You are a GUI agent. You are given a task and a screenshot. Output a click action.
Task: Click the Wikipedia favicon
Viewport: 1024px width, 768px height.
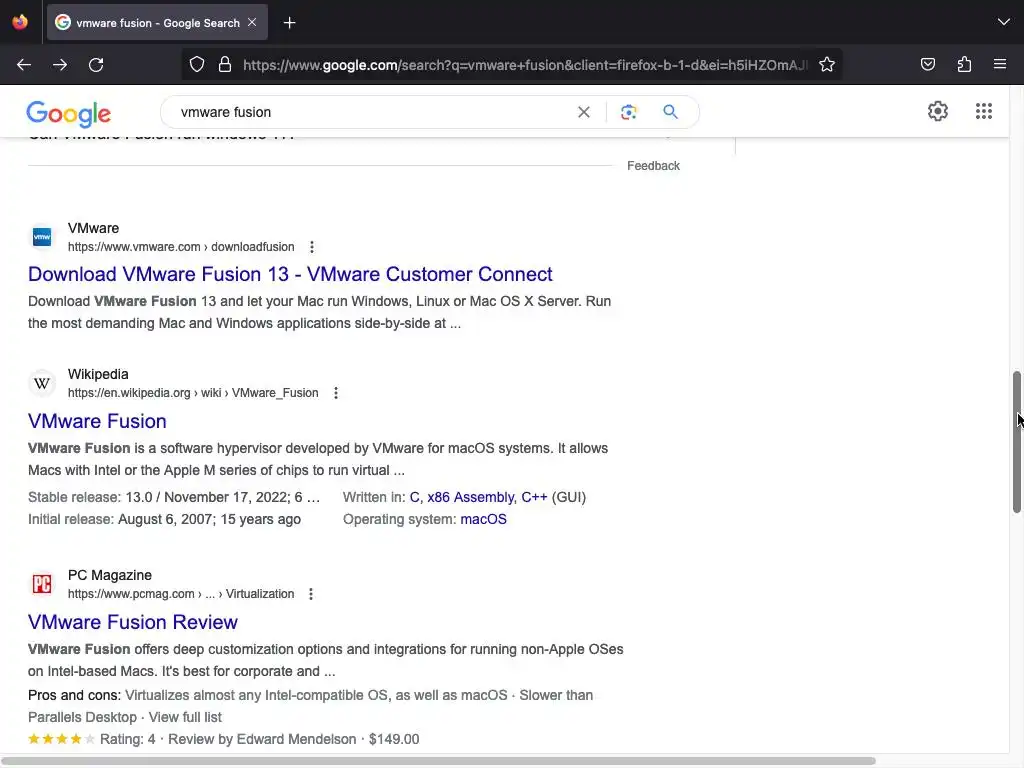tap(42, 383)
